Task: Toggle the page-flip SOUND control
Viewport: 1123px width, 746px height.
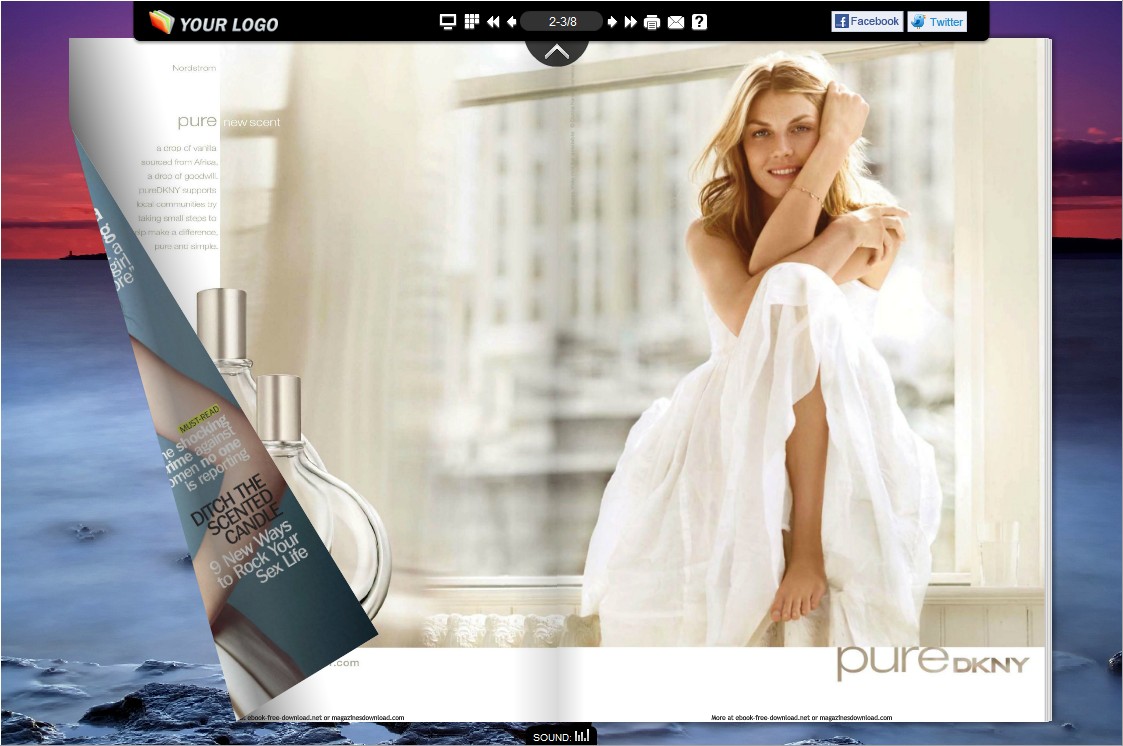Action: click(x=562, y=736)
